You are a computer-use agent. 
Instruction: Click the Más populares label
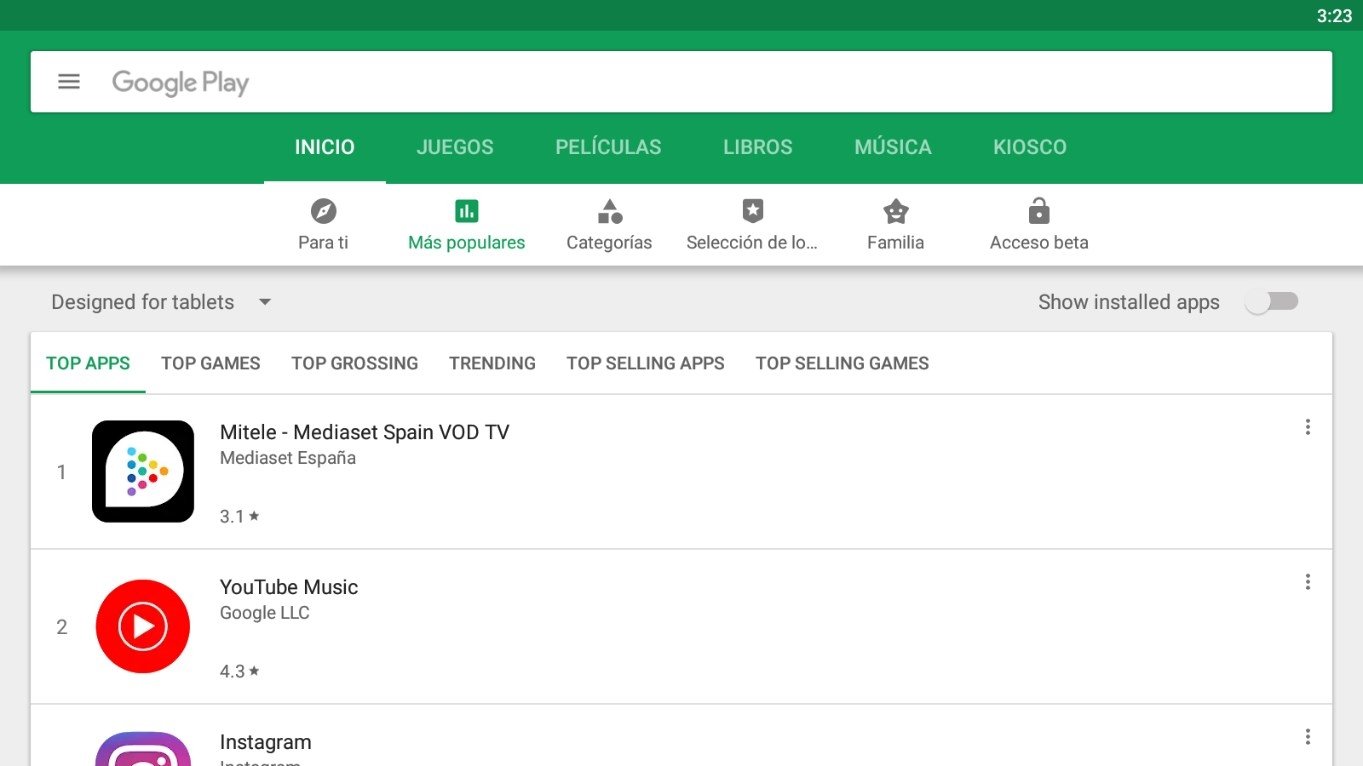coord(466,243)
